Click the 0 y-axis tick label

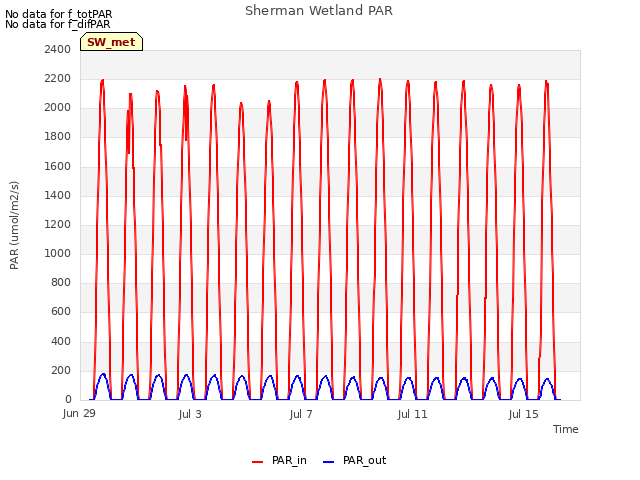(x=68, y=399)
